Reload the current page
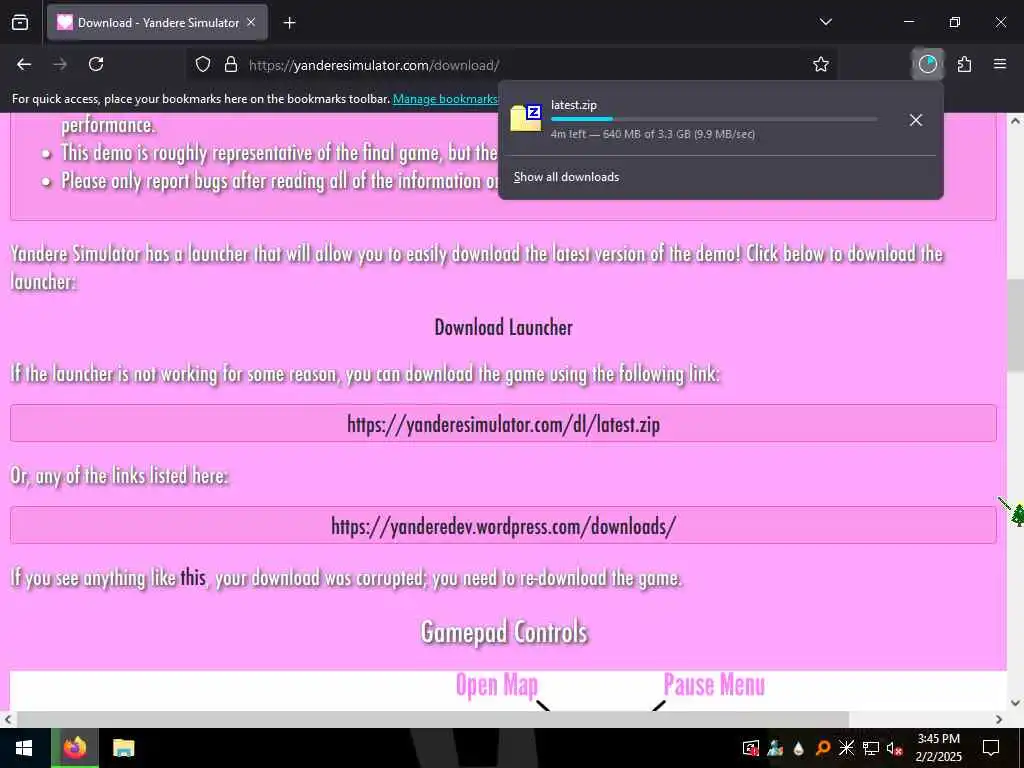This screenshot has width=1024, height=768. coord(96,64)
